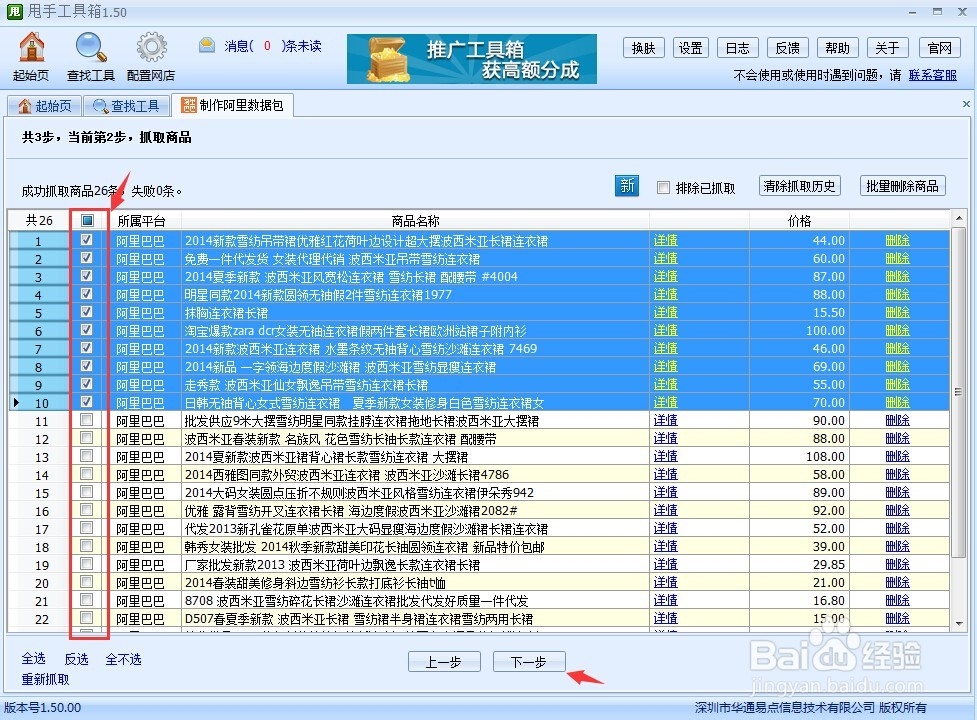Click the house icon on 起始页 tab
977x720 pixels.
(24, 104)
